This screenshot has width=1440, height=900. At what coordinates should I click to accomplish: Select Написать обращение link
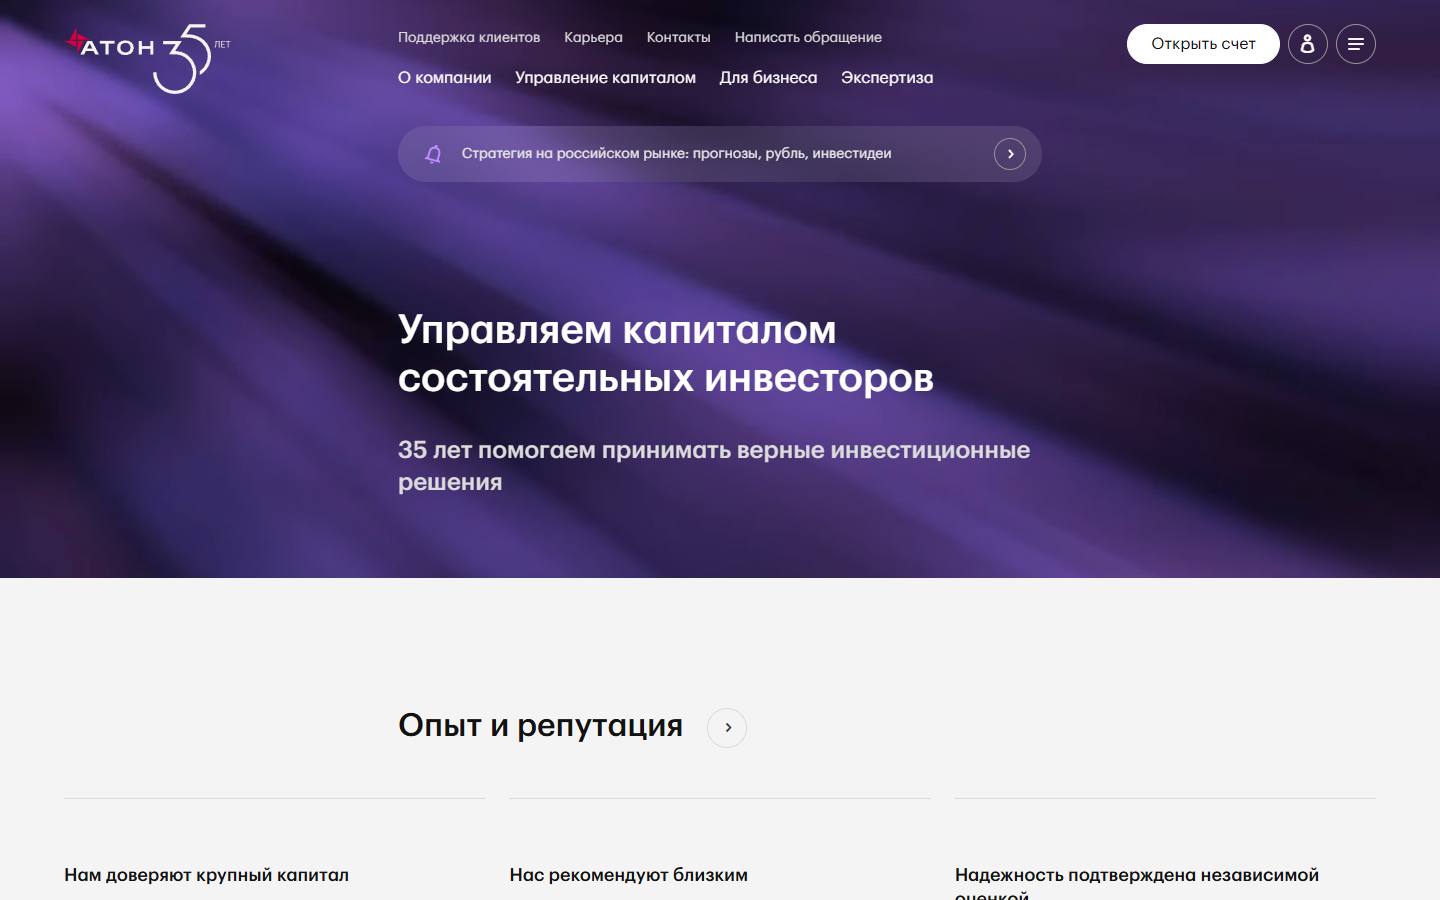[x=808, y=37]
